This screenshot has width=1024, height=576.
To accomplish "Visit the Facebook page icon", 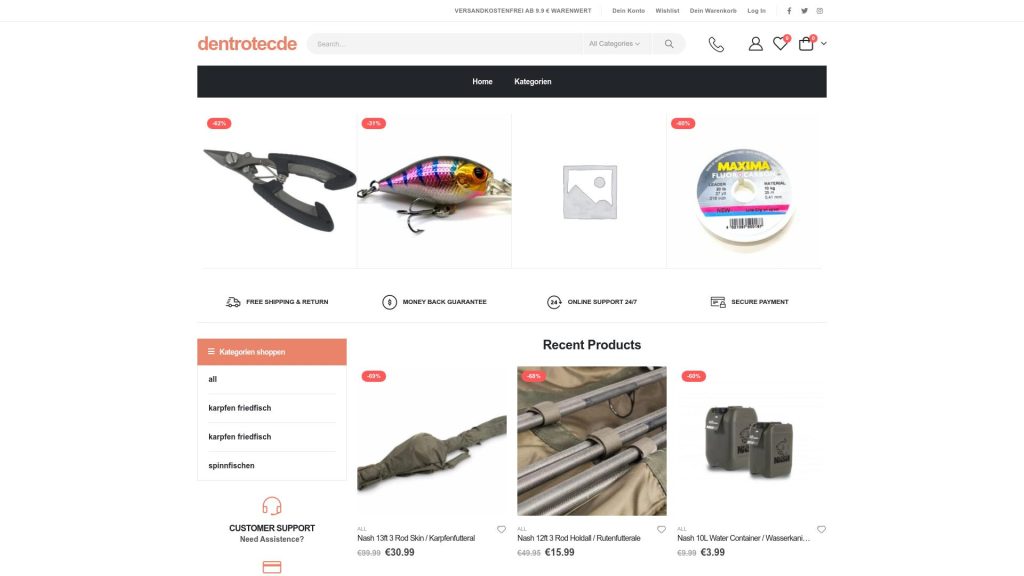I will point(789,11).
